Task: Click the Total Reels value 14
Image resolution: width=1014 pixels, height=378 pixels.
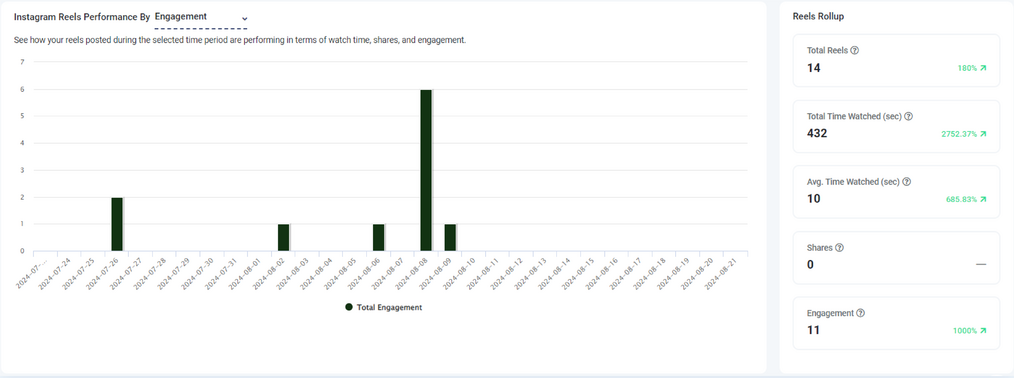Action: click(814, 68)
